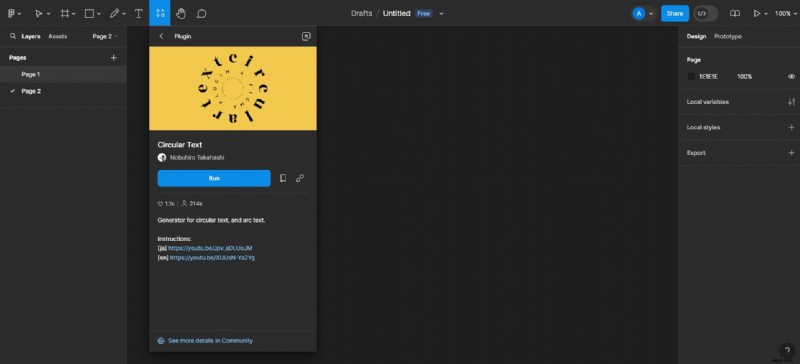Viewport: 800px width, 364px height.
Task: Click the page background color swatch
Action: coord(691,77)
